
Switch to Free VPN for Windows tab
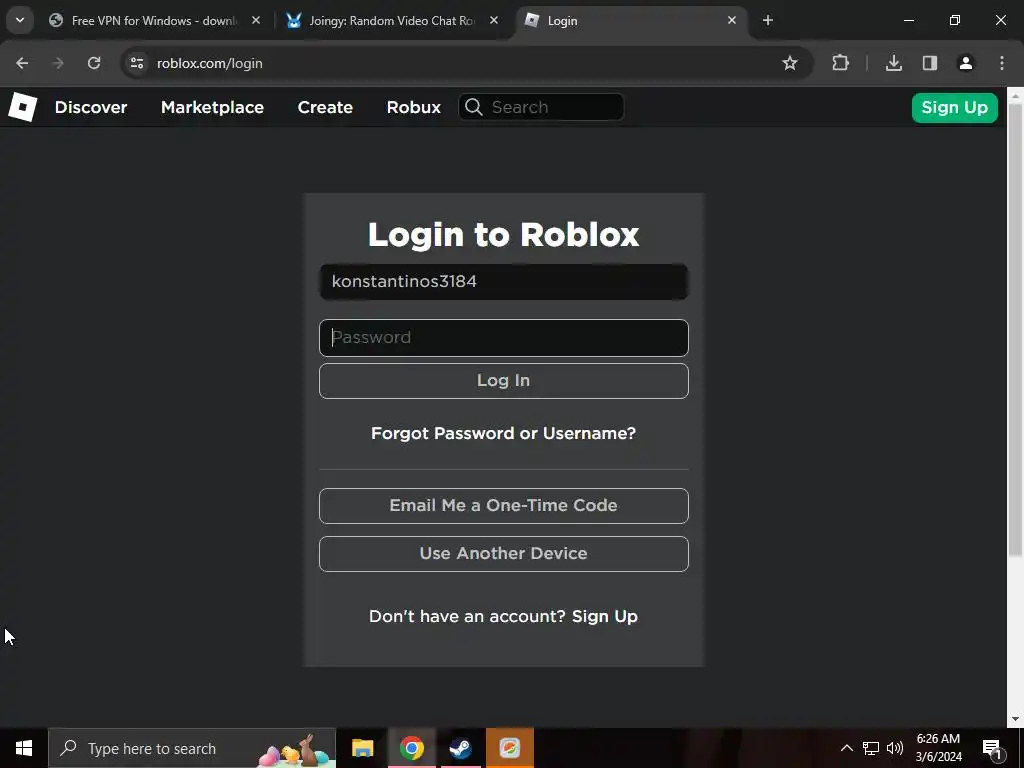(x=153, y=21)
